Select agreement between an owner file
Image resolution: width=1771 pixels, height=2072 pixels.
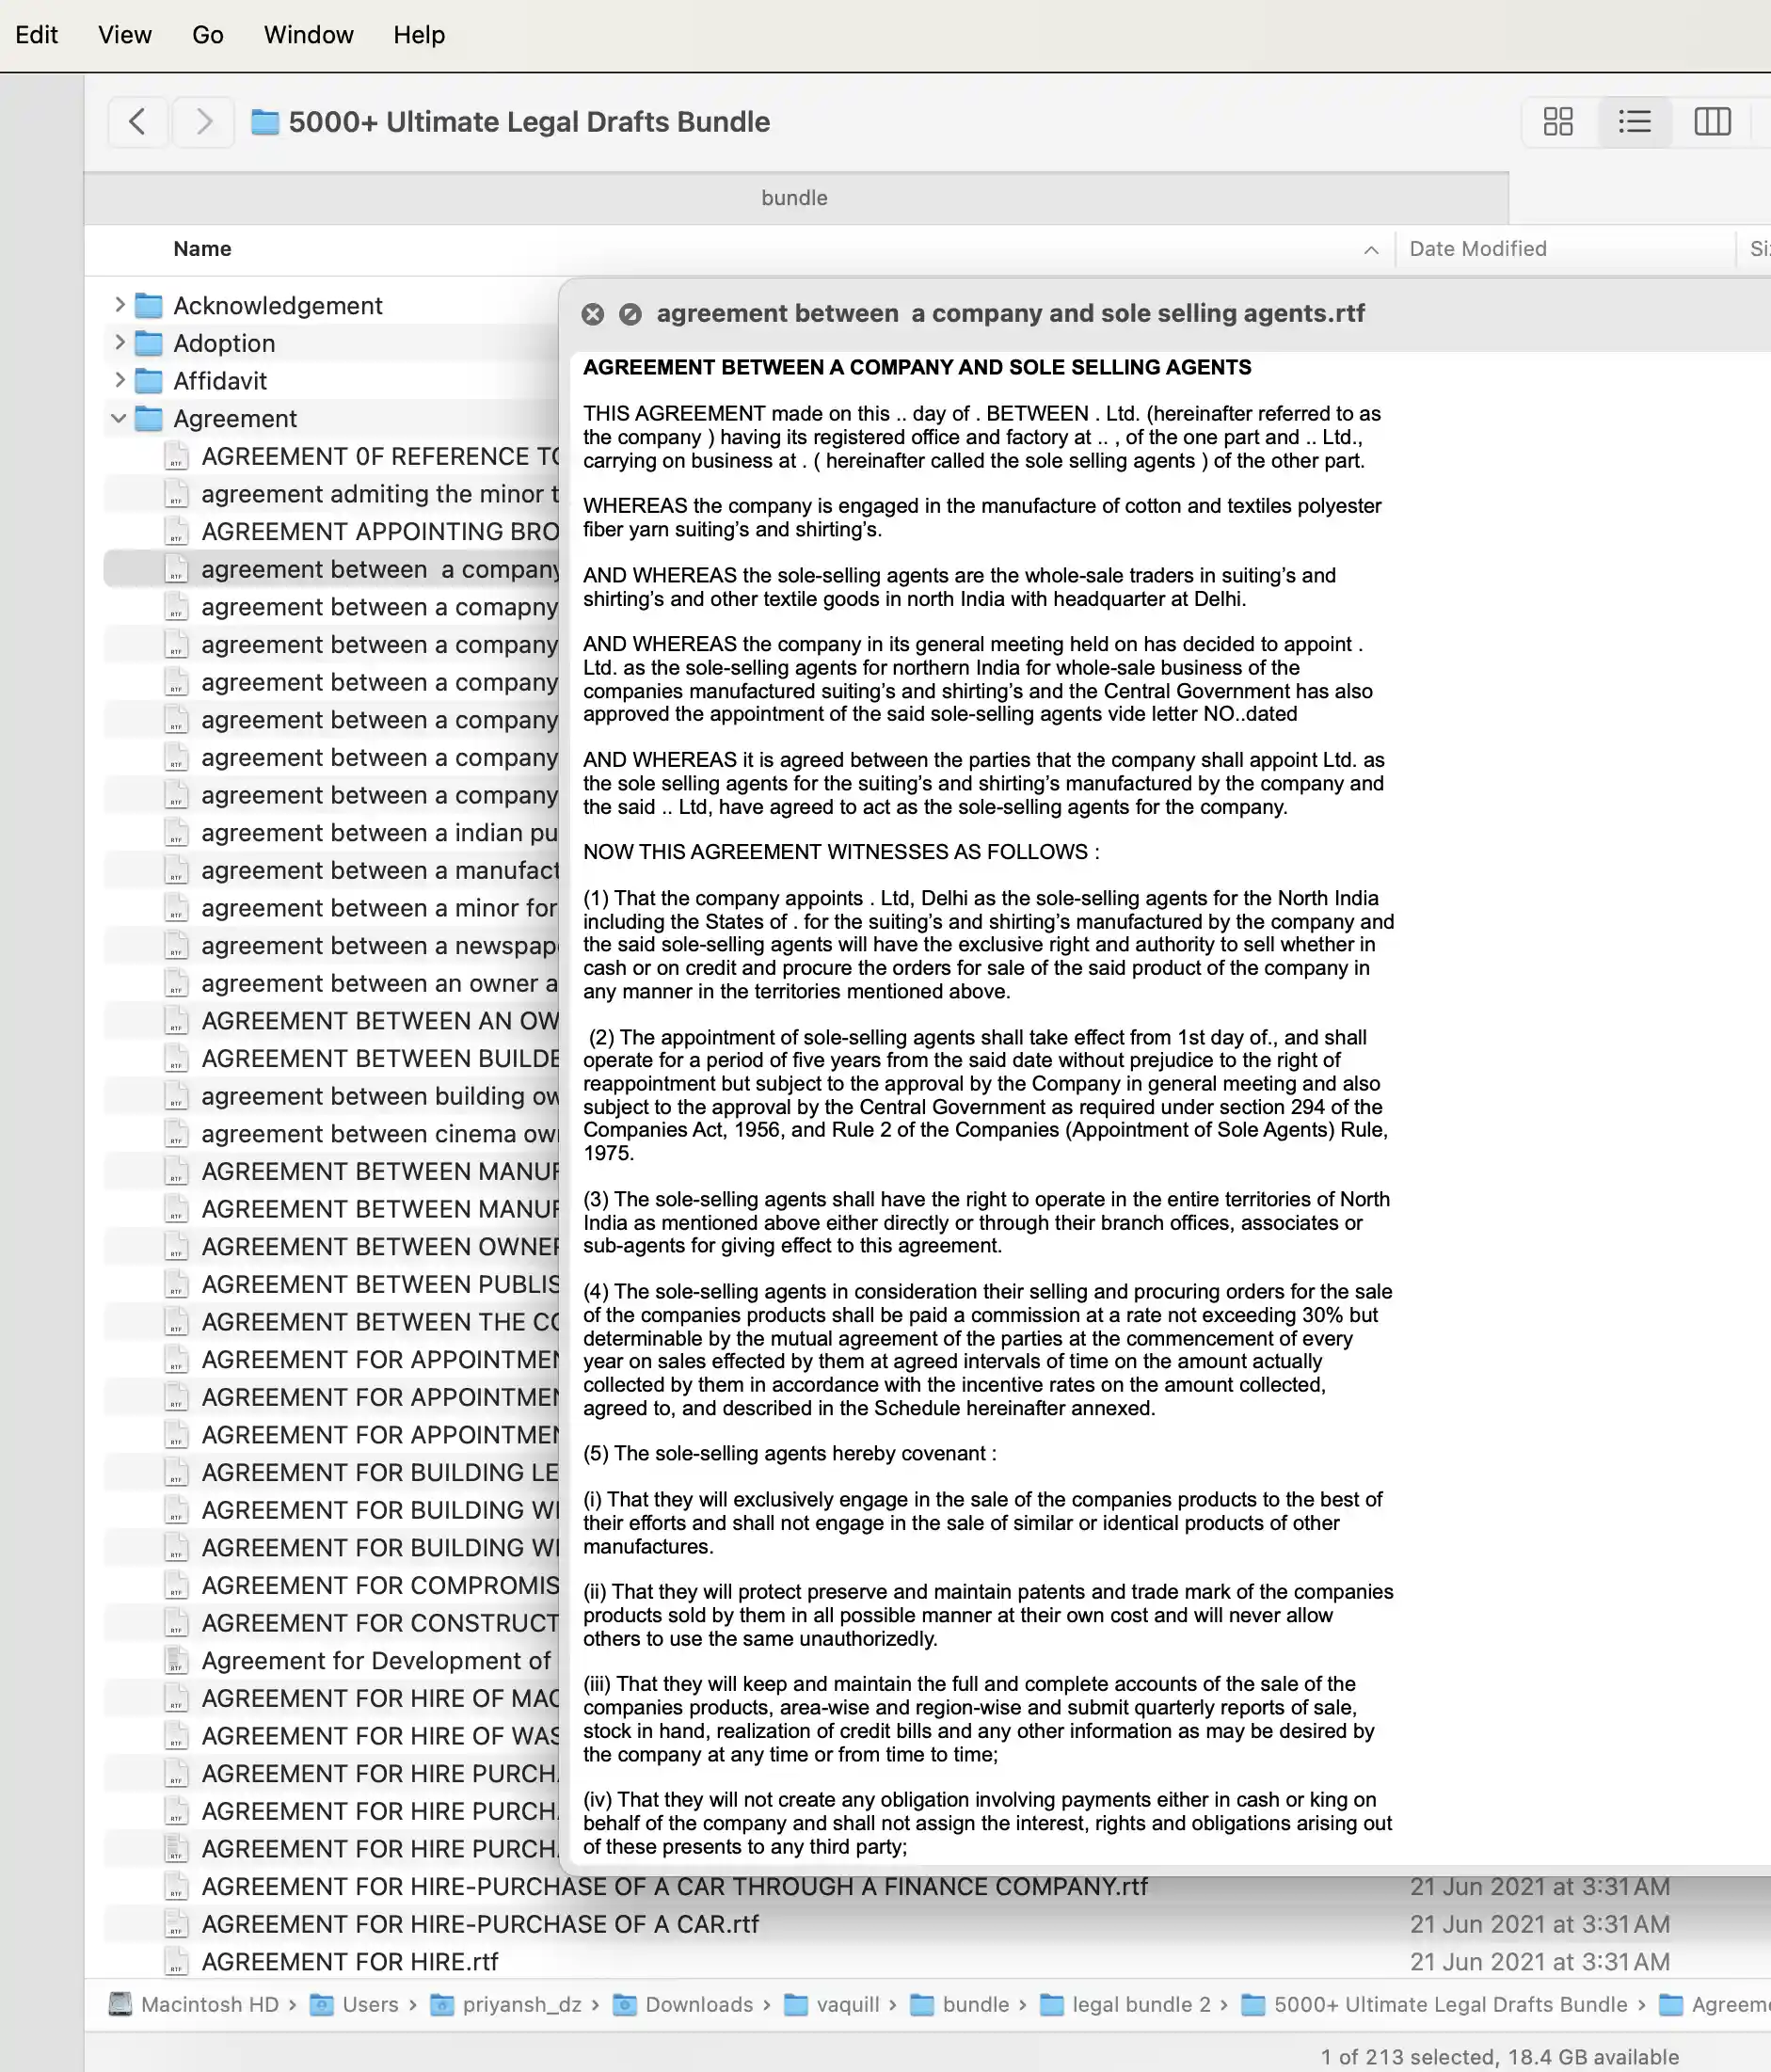tap(380, 983)
